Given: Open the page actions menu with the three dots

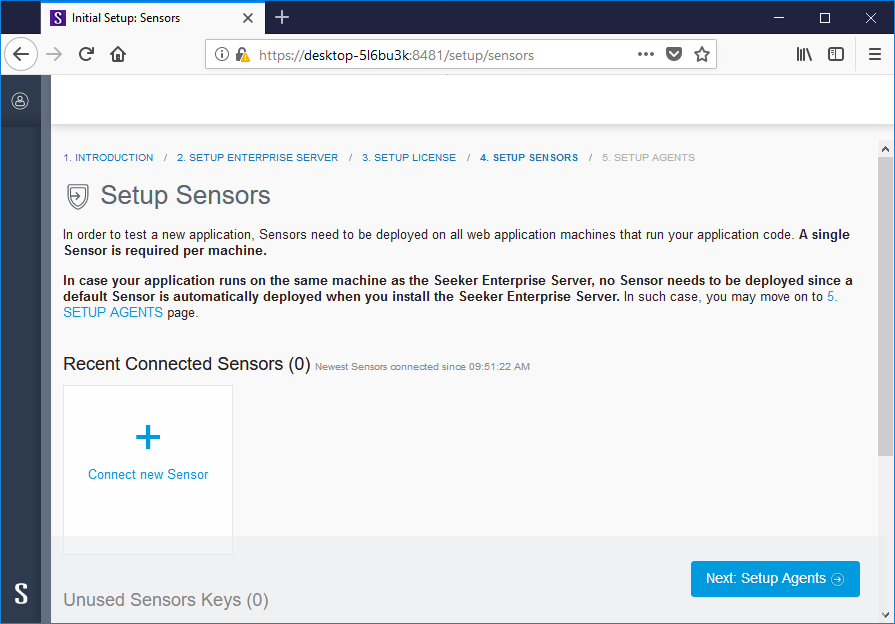Looking at the screenshot, I should [645, 55].
